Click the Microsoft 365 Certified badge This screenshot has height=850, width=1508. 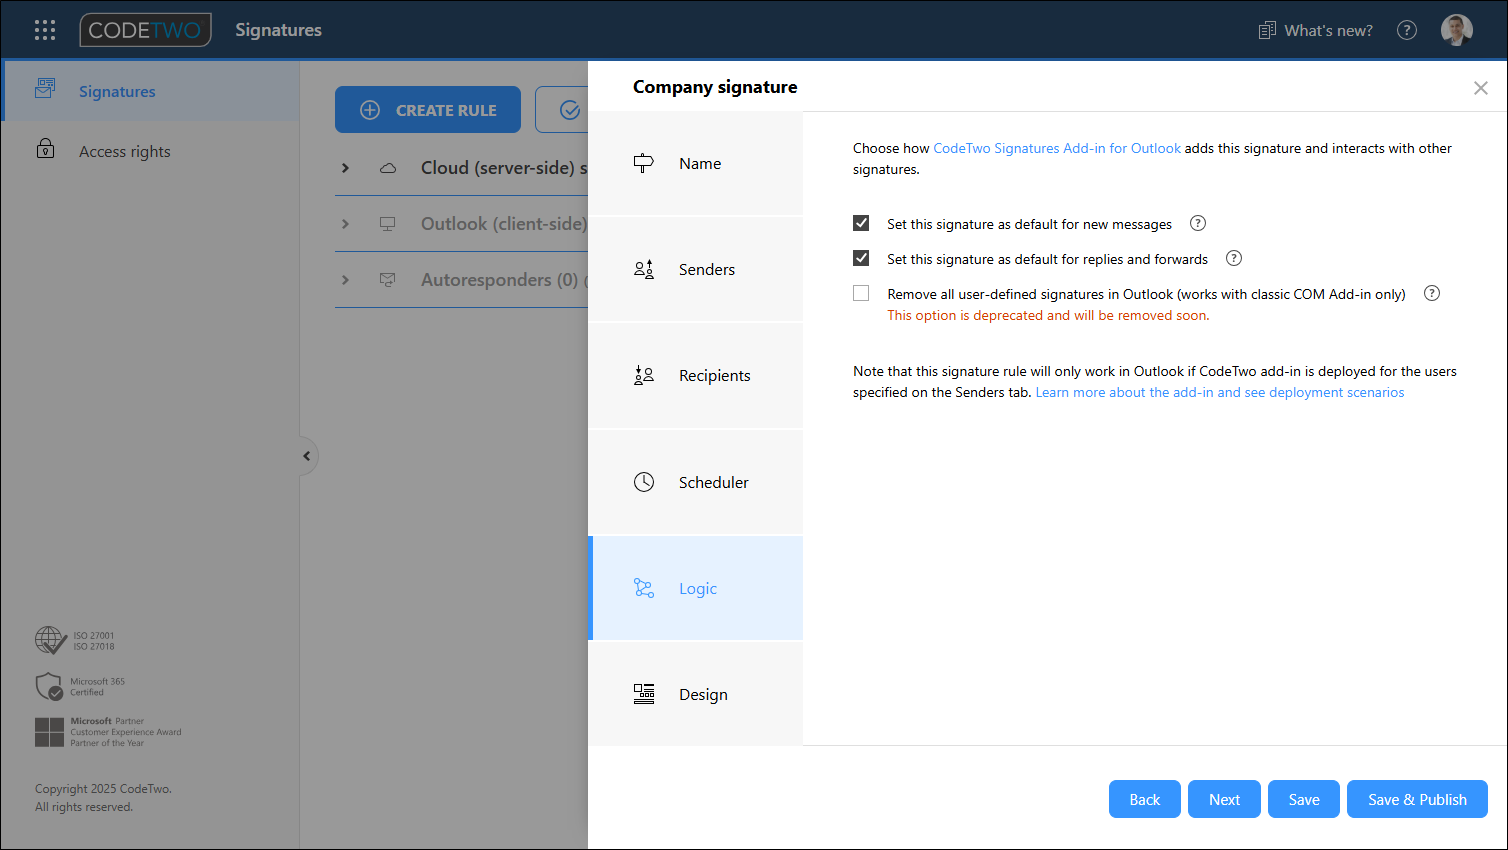coord(80,687)
